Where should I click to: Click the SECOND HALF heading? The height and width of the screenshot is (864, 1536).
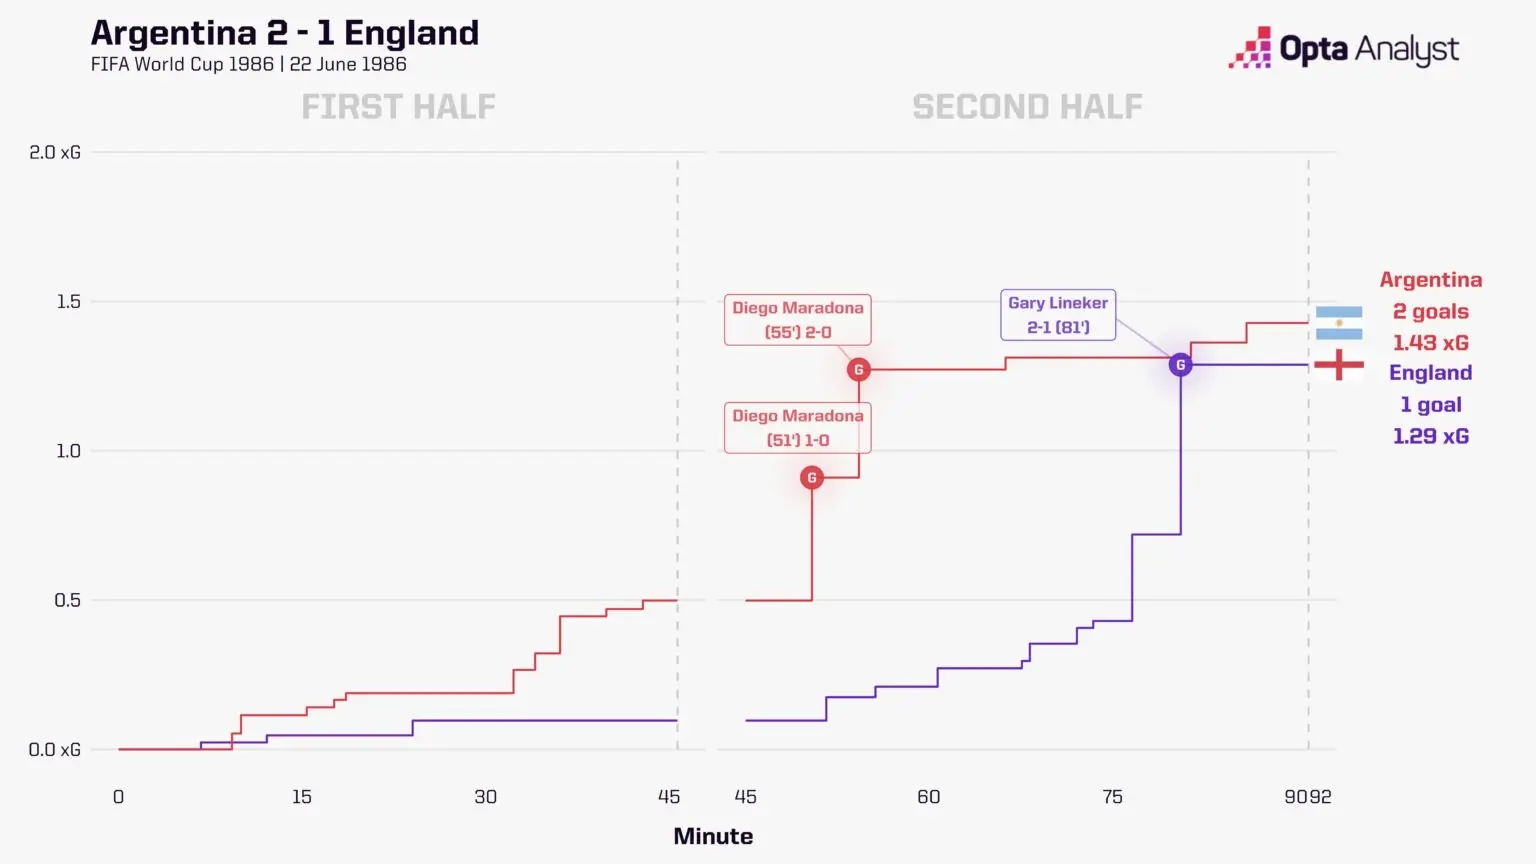pyautogui.click(x=1027, y=107)
